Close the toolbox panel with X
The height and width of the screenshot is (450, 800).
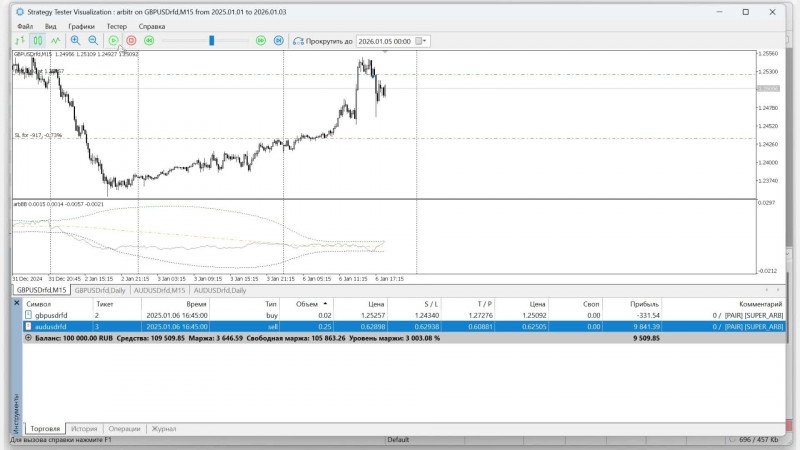(16, 303)
